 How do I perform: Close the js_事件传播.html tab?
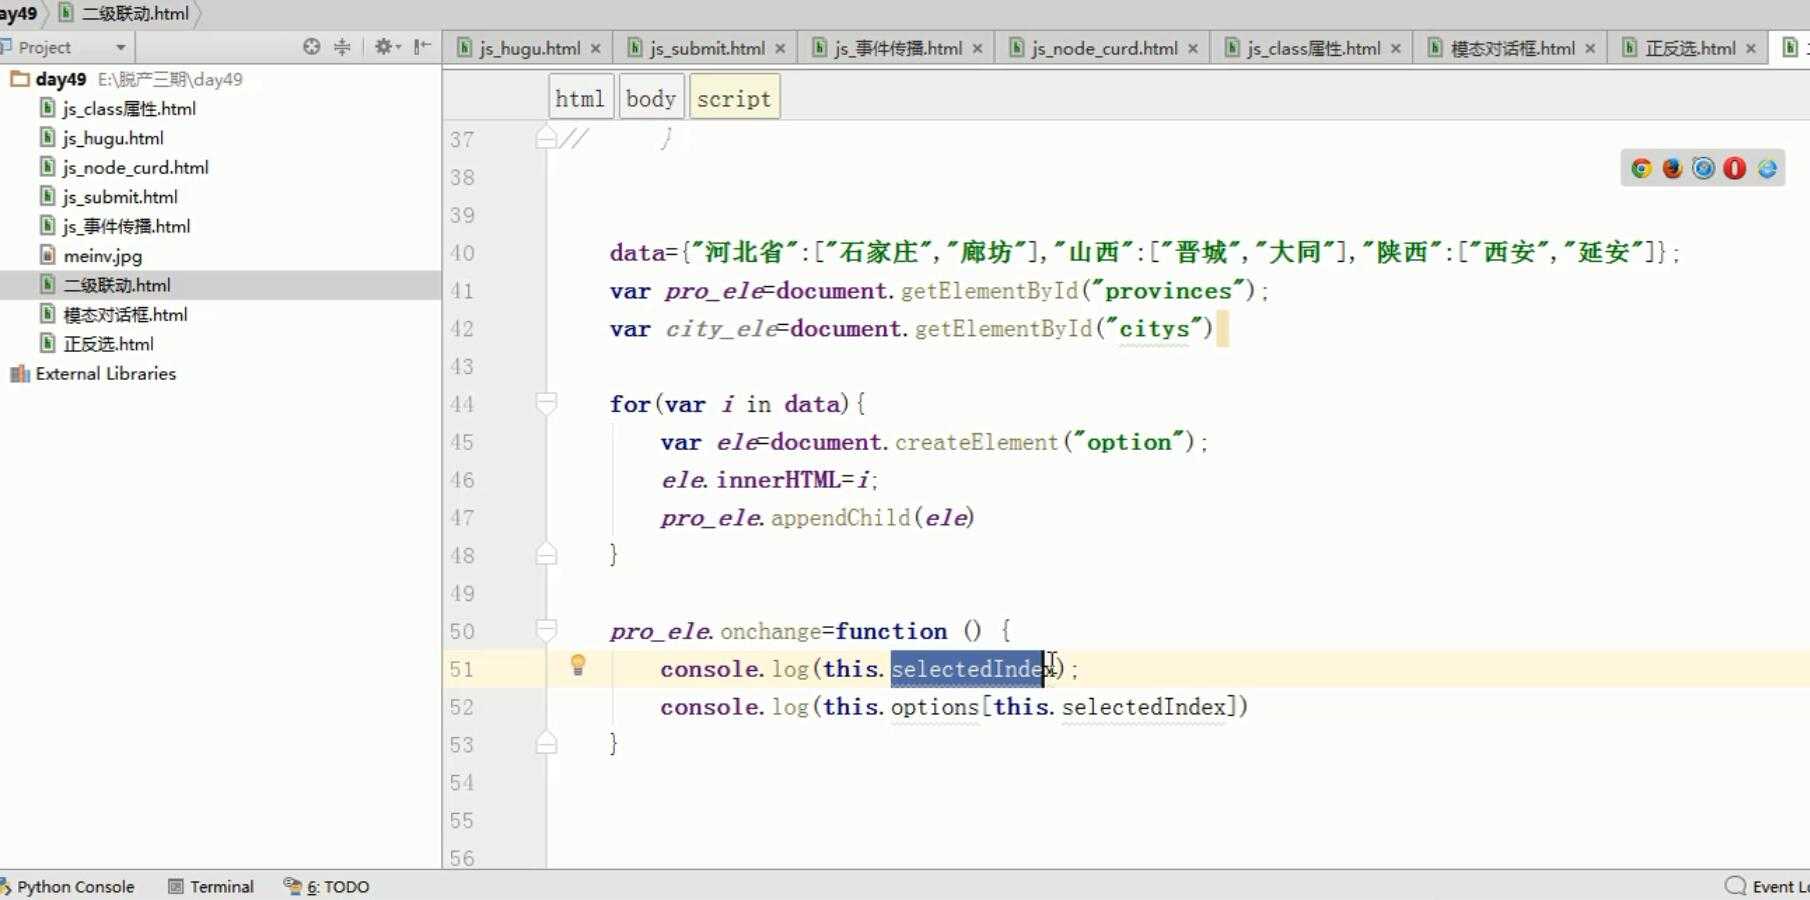[977, 48]
